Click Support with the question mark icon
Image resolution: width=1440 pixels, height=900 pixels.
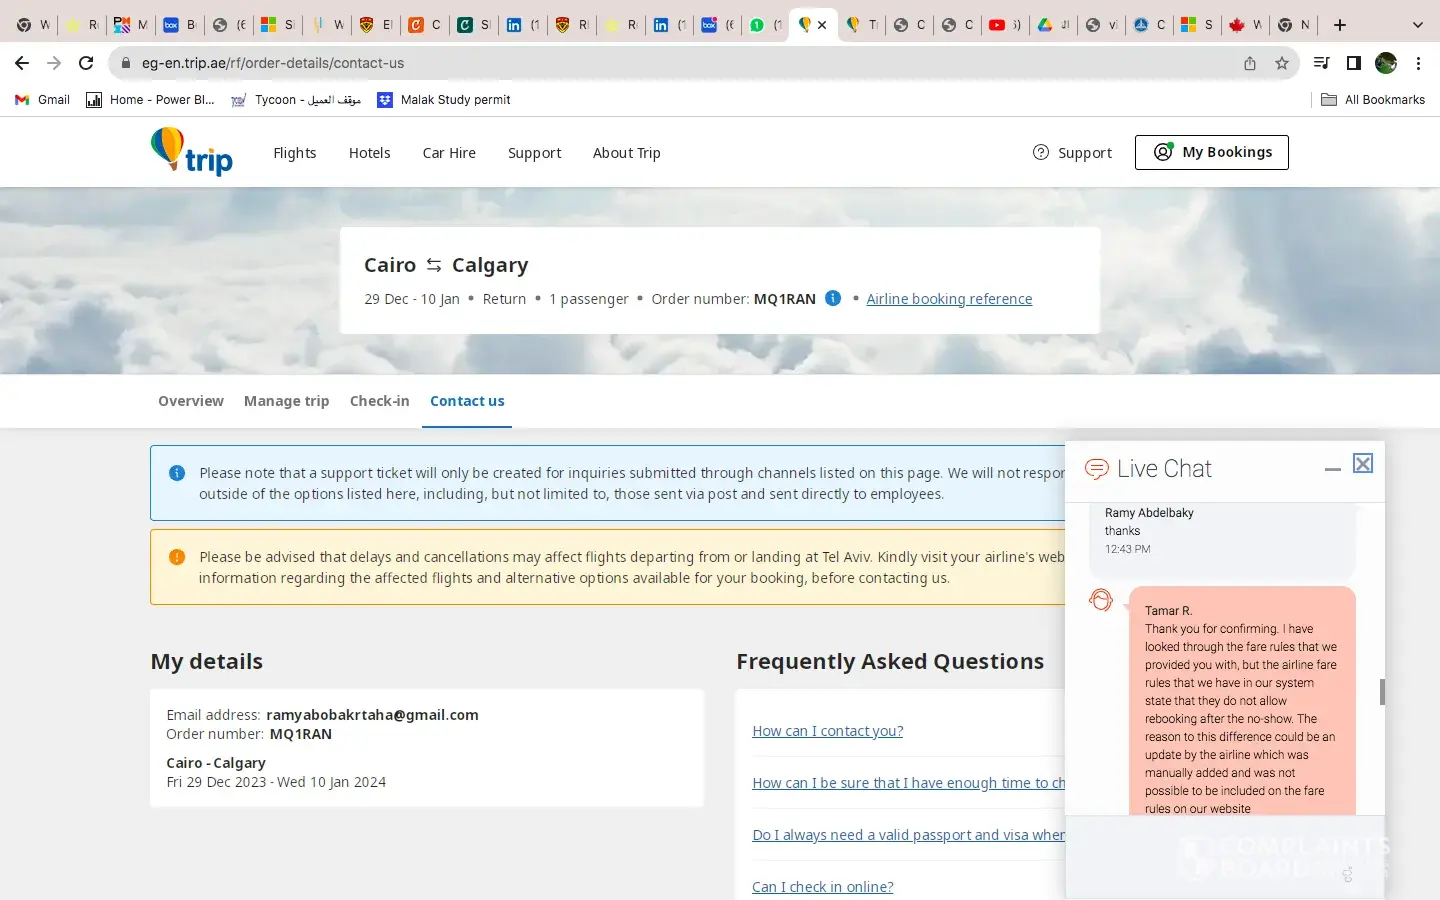click(1072, 153)
